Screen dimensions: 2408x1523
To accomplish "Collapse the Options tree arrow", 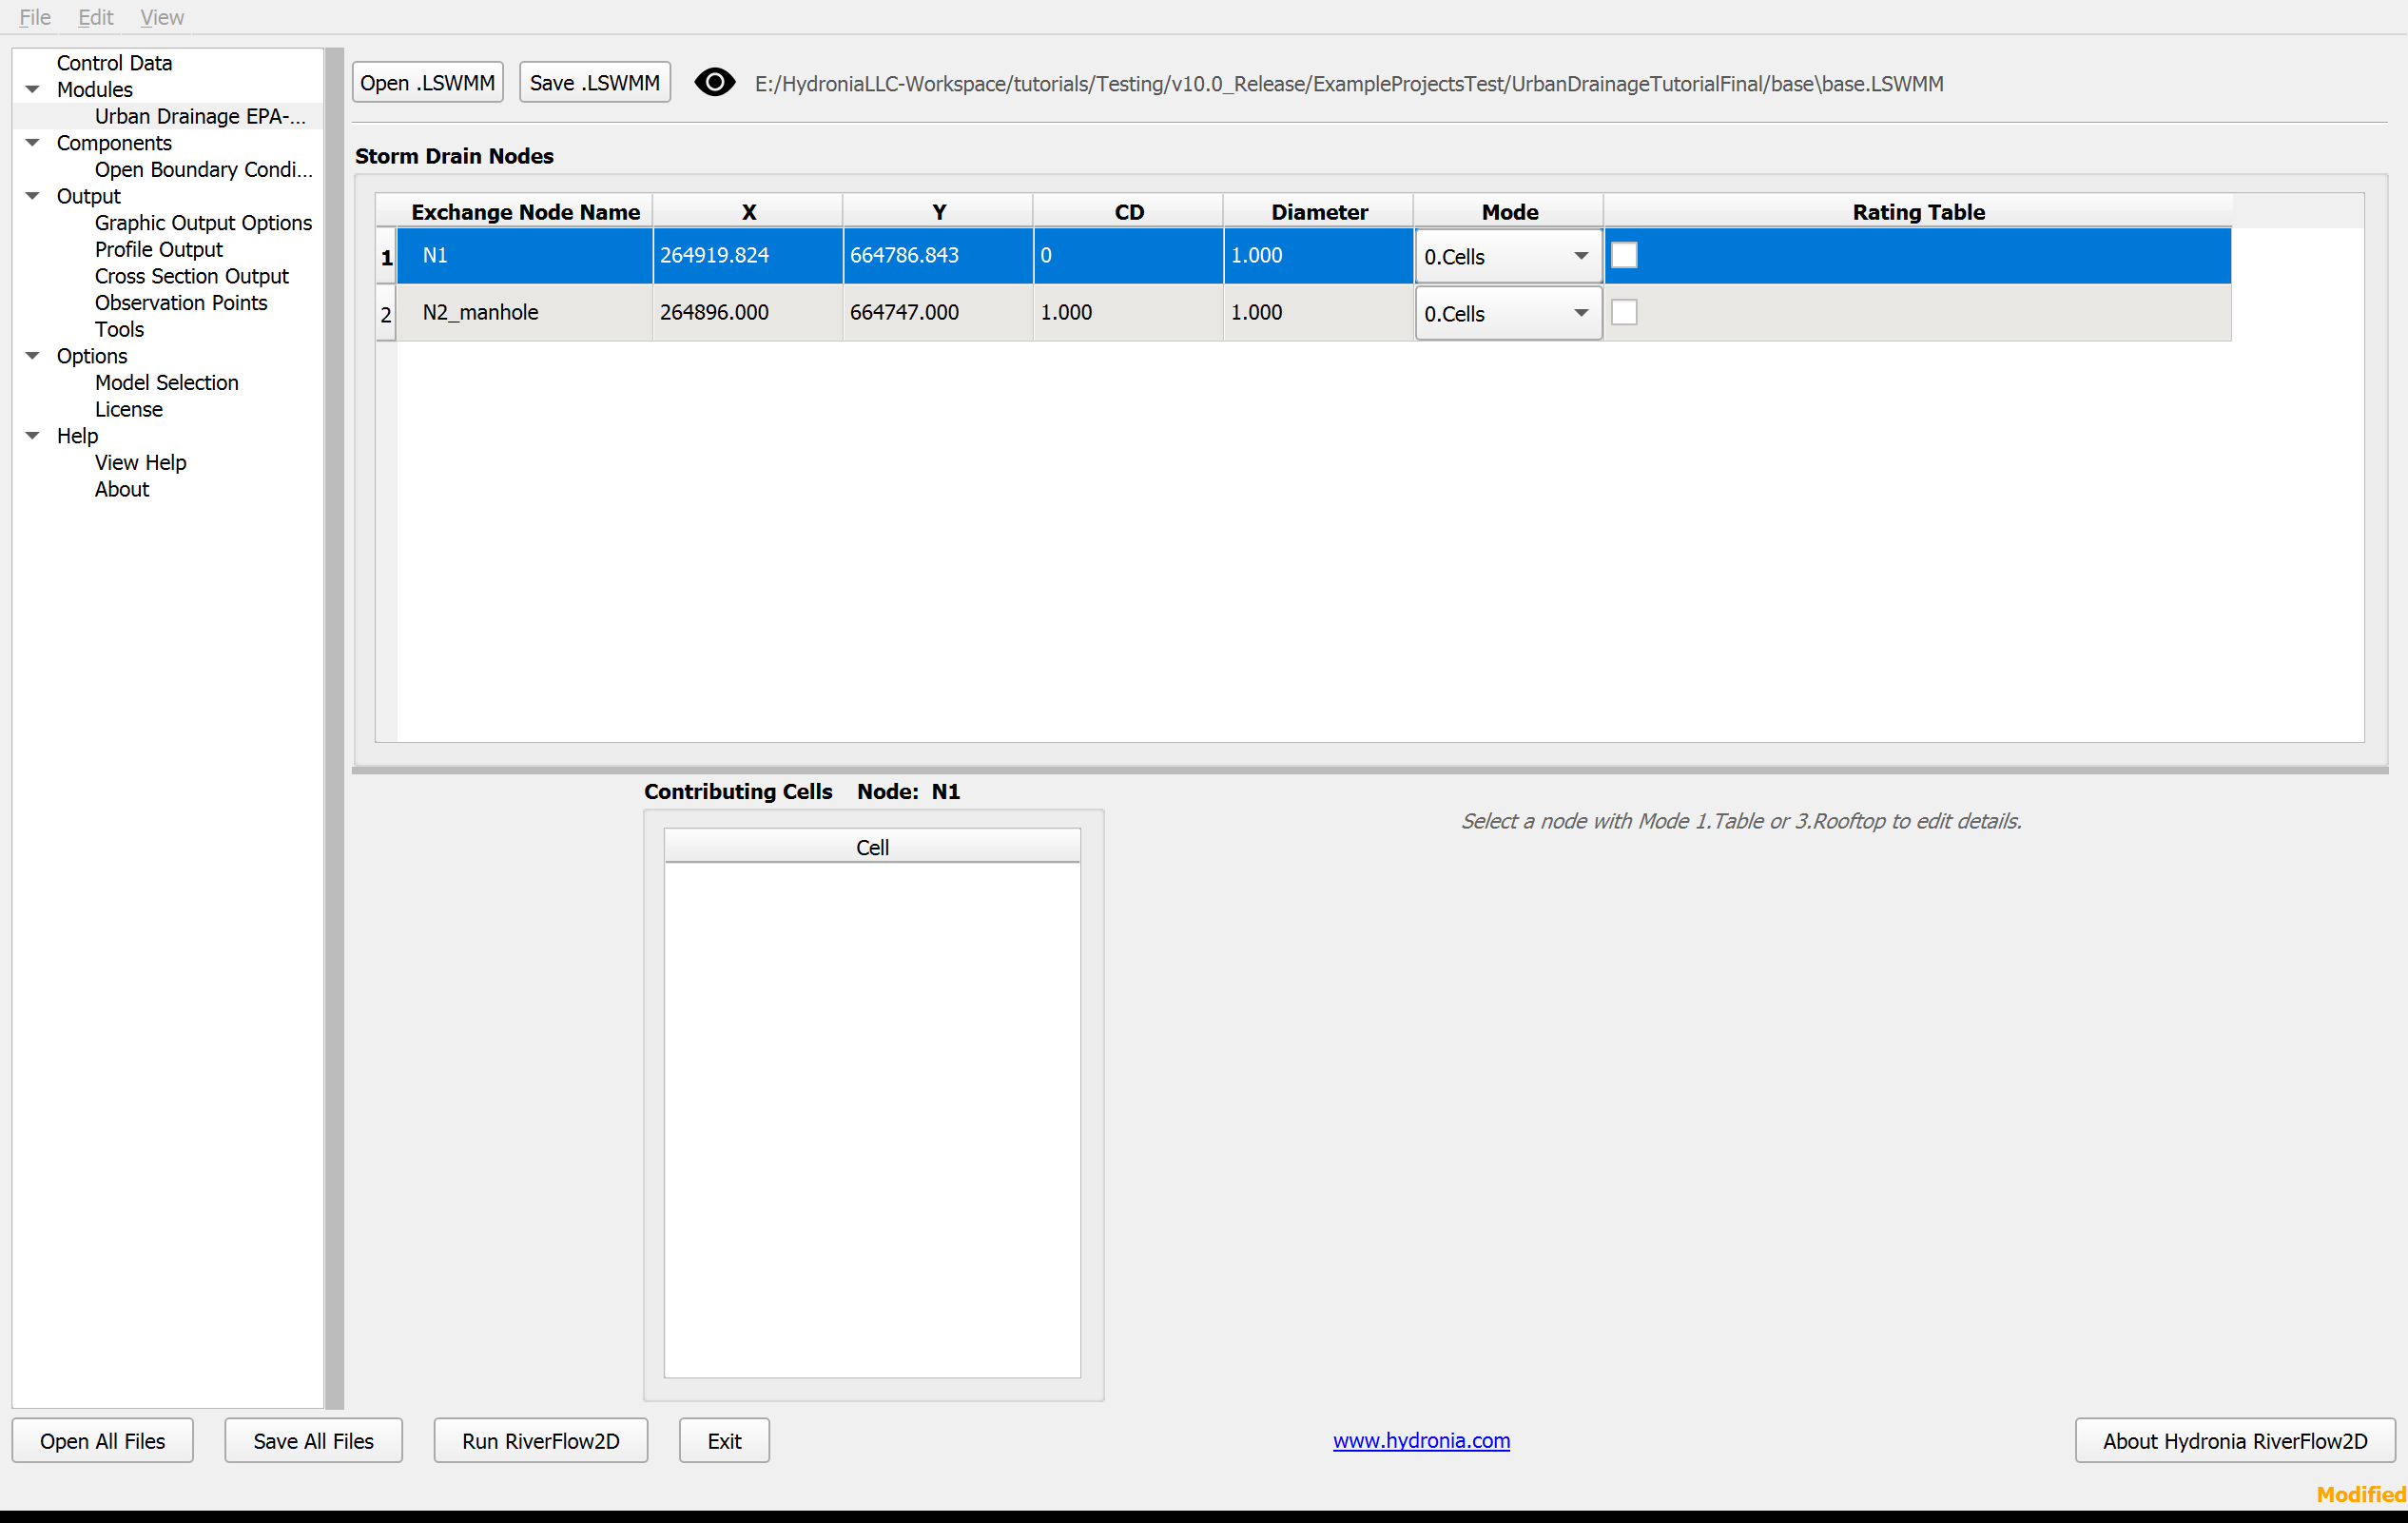I will tap(32, 356).
